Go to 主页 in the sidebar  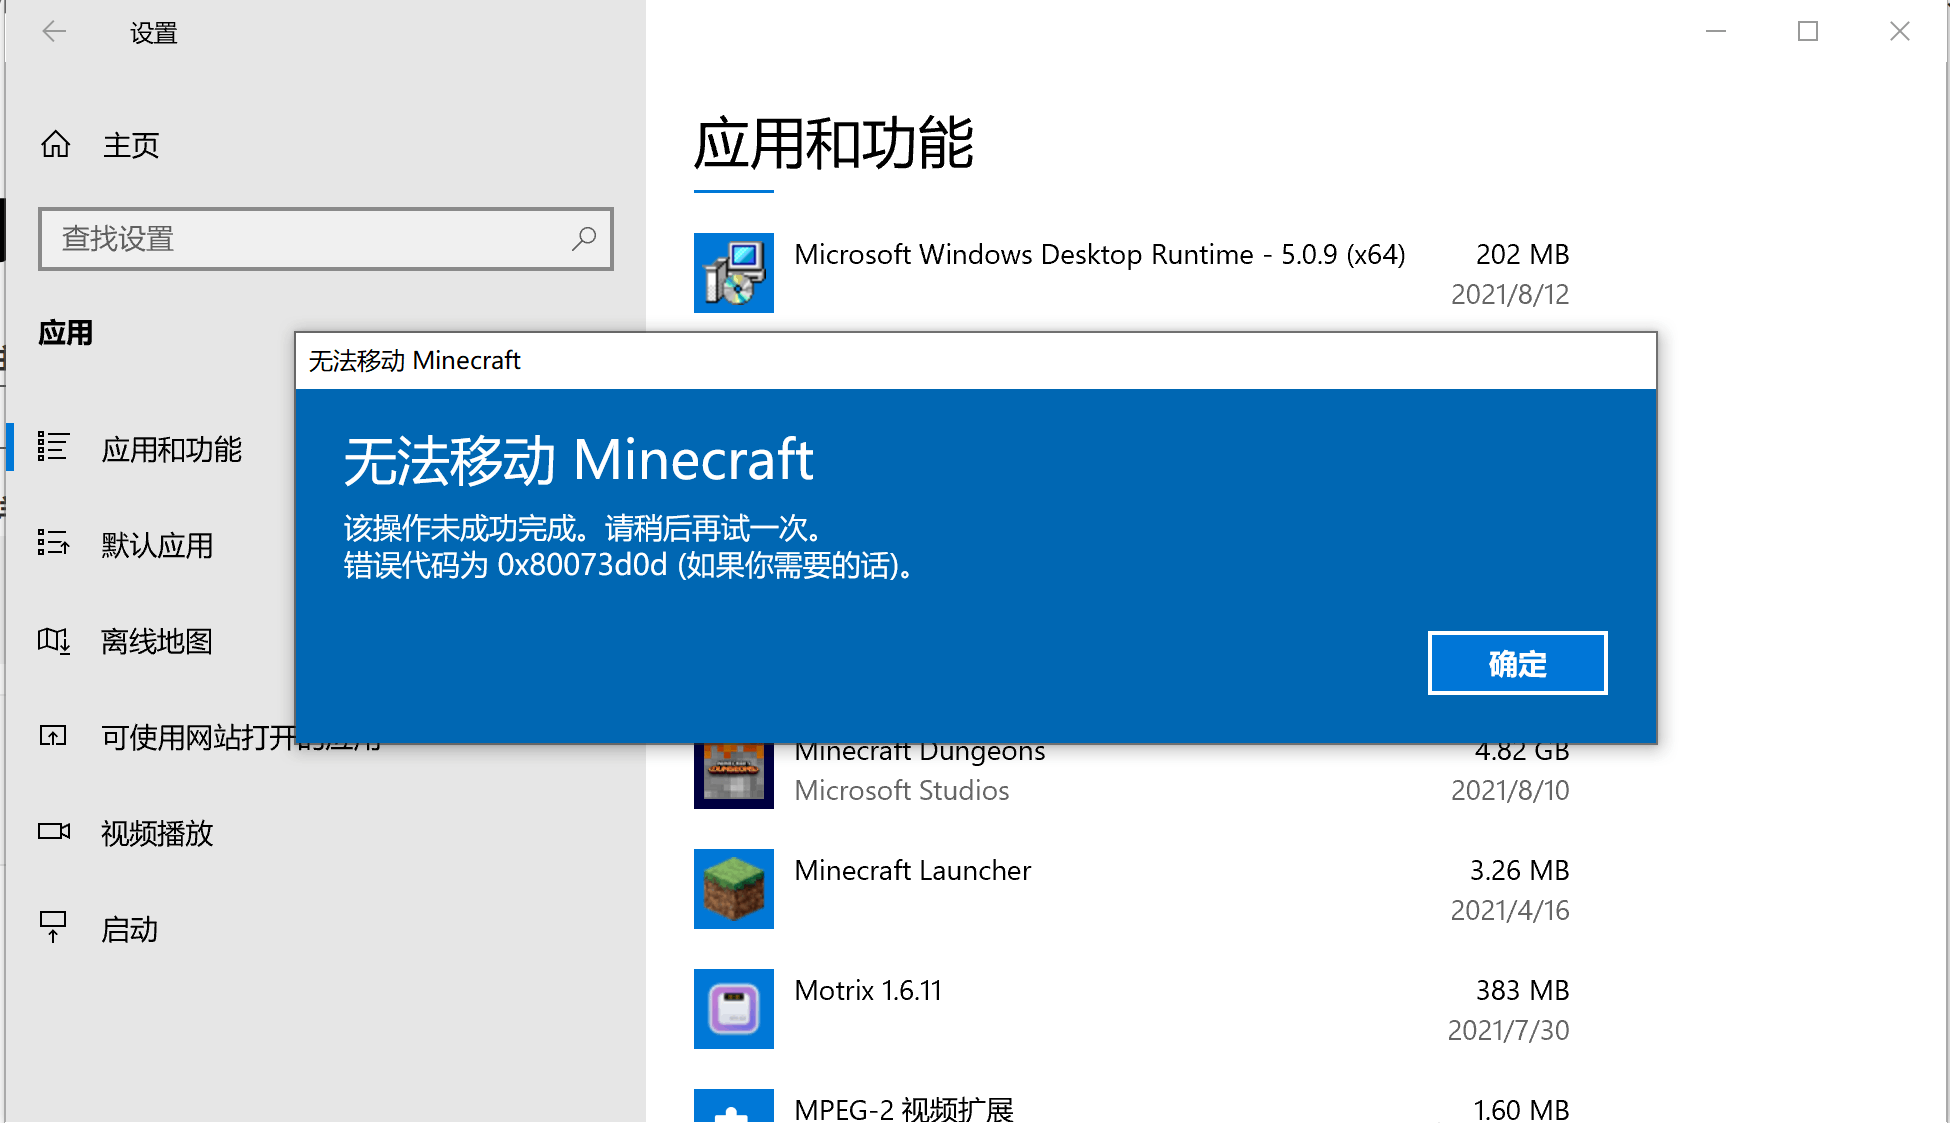(x=131, y=146)
